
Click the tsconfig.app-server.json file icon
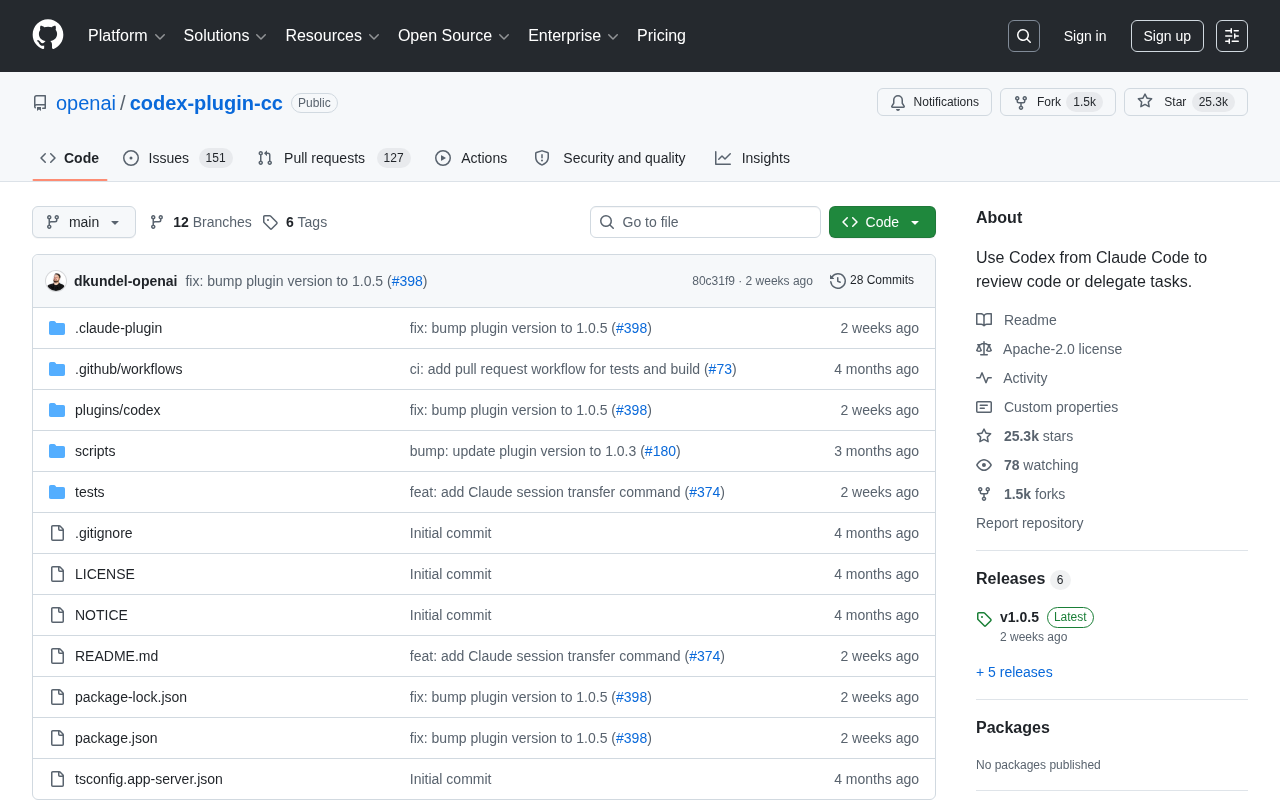pos(57,779)
